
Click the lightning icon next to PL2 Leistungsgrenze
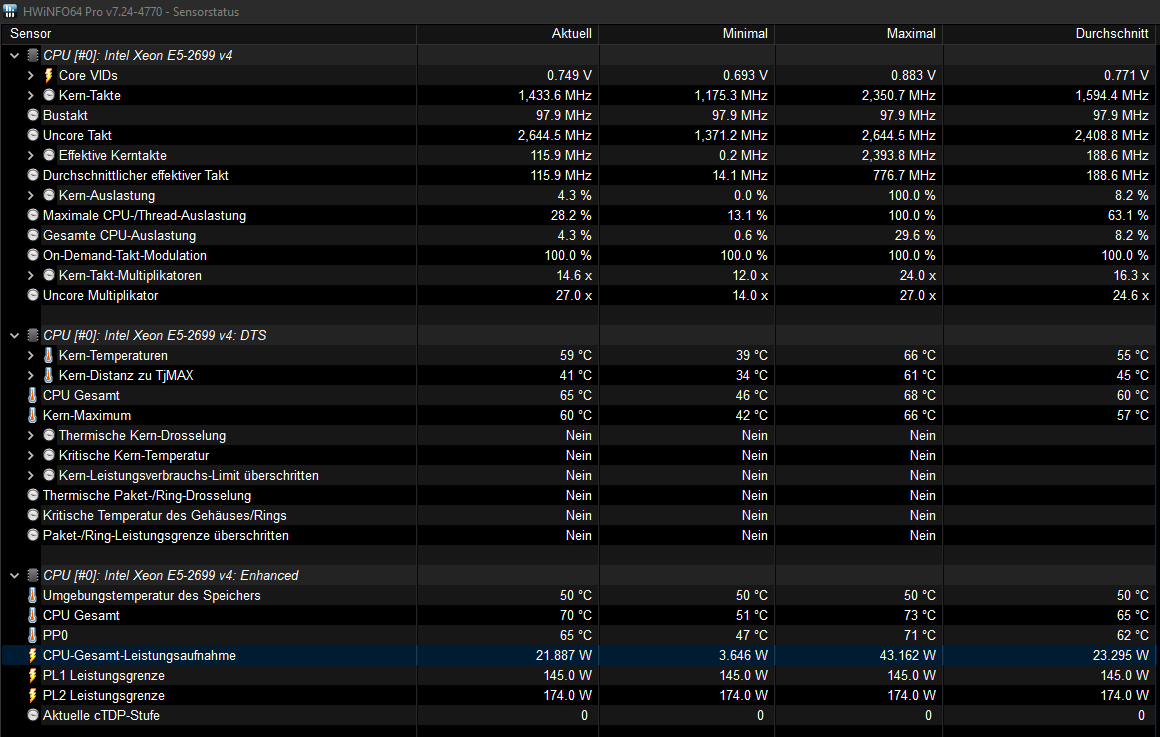pos(33,695)
